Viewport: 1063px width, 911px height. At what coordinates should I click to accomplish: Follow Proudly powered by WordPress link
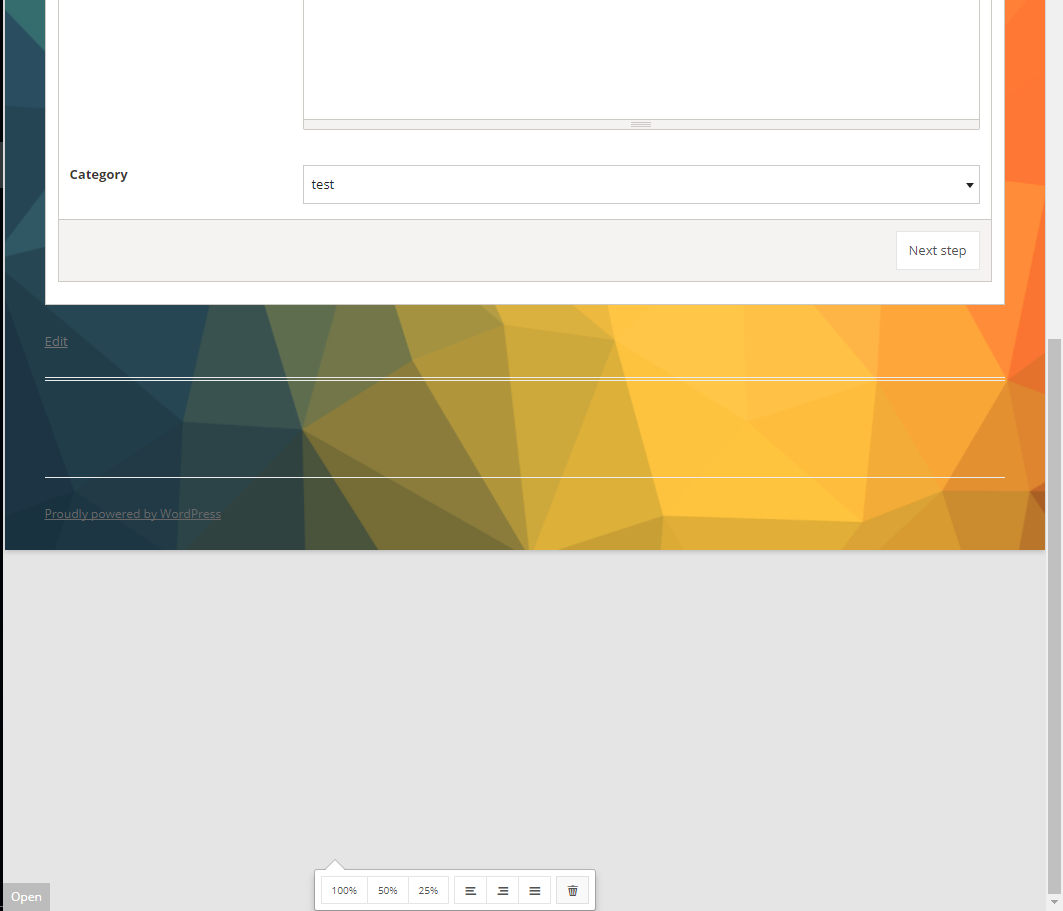click(133, 514)
